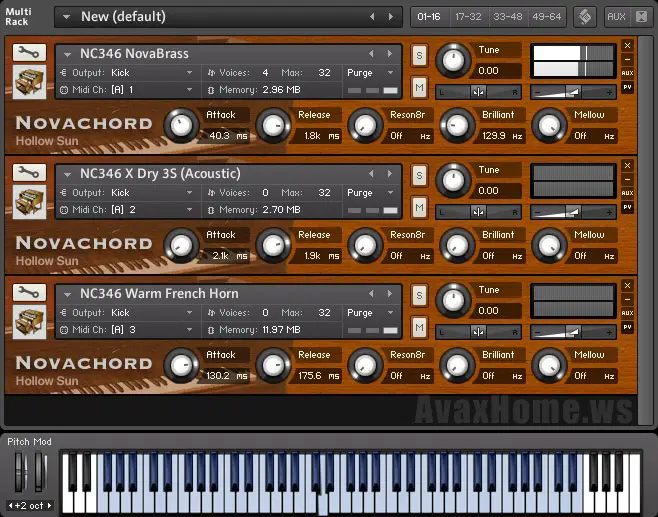658x517 pixels.
Task: Click the NovaBrass Tune value 0.00
Action: pos(488,70)
